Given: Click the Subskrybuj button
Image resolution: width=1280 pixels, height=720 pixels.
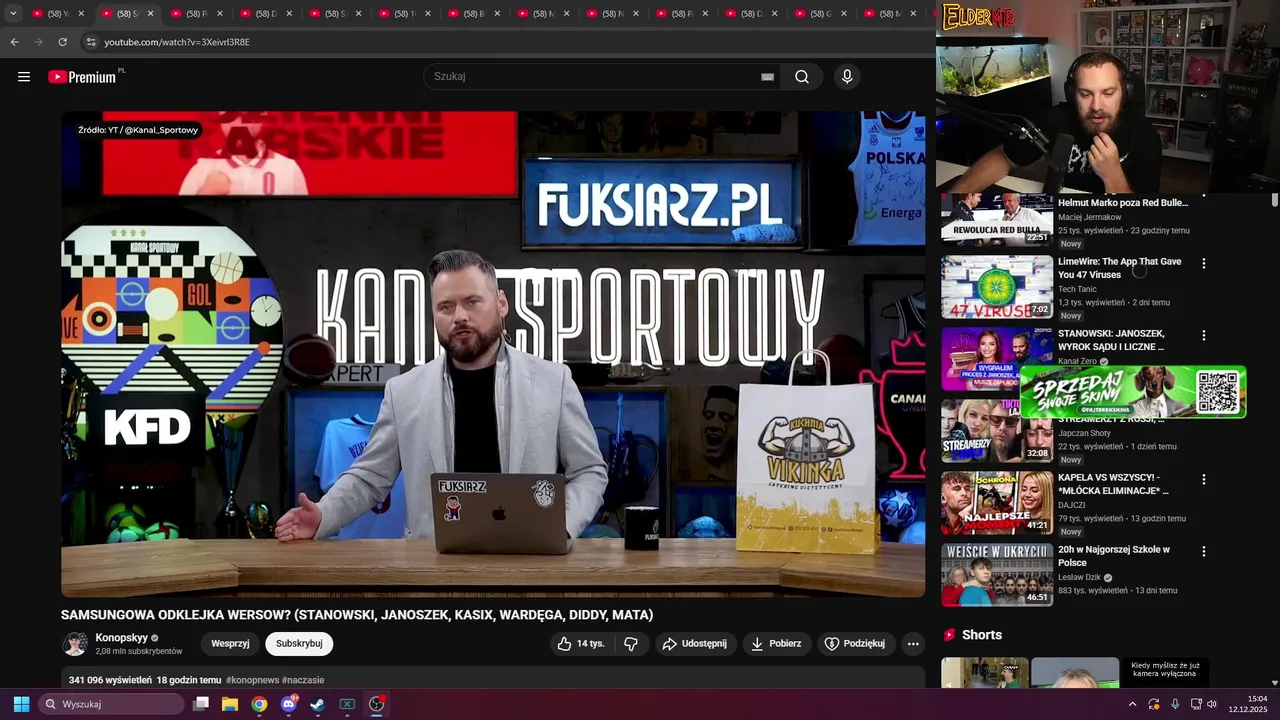Looking at the screenshot, I should click(x=299, y=644).
